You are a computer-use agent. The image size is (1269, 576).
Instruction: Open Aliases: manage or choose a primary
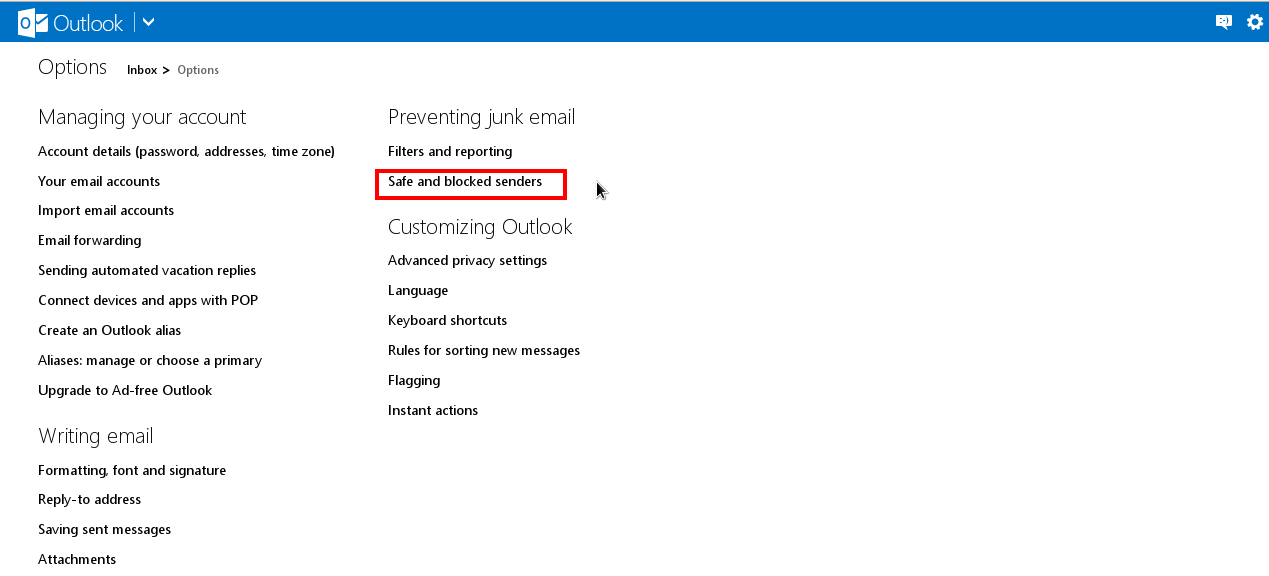point(149,360)
